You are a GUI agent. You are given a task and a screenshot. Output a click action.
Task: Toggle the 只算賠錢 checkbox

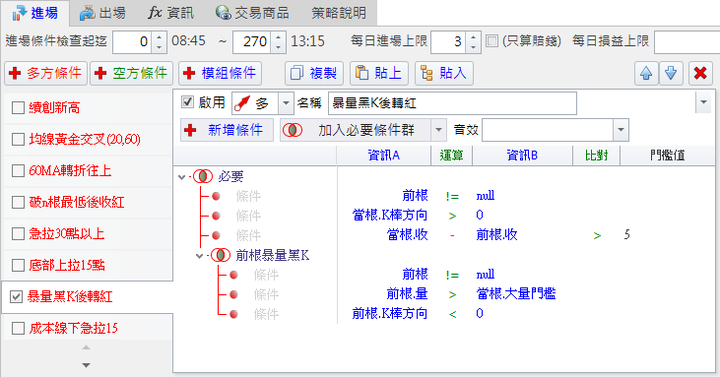tap(492, 41)
